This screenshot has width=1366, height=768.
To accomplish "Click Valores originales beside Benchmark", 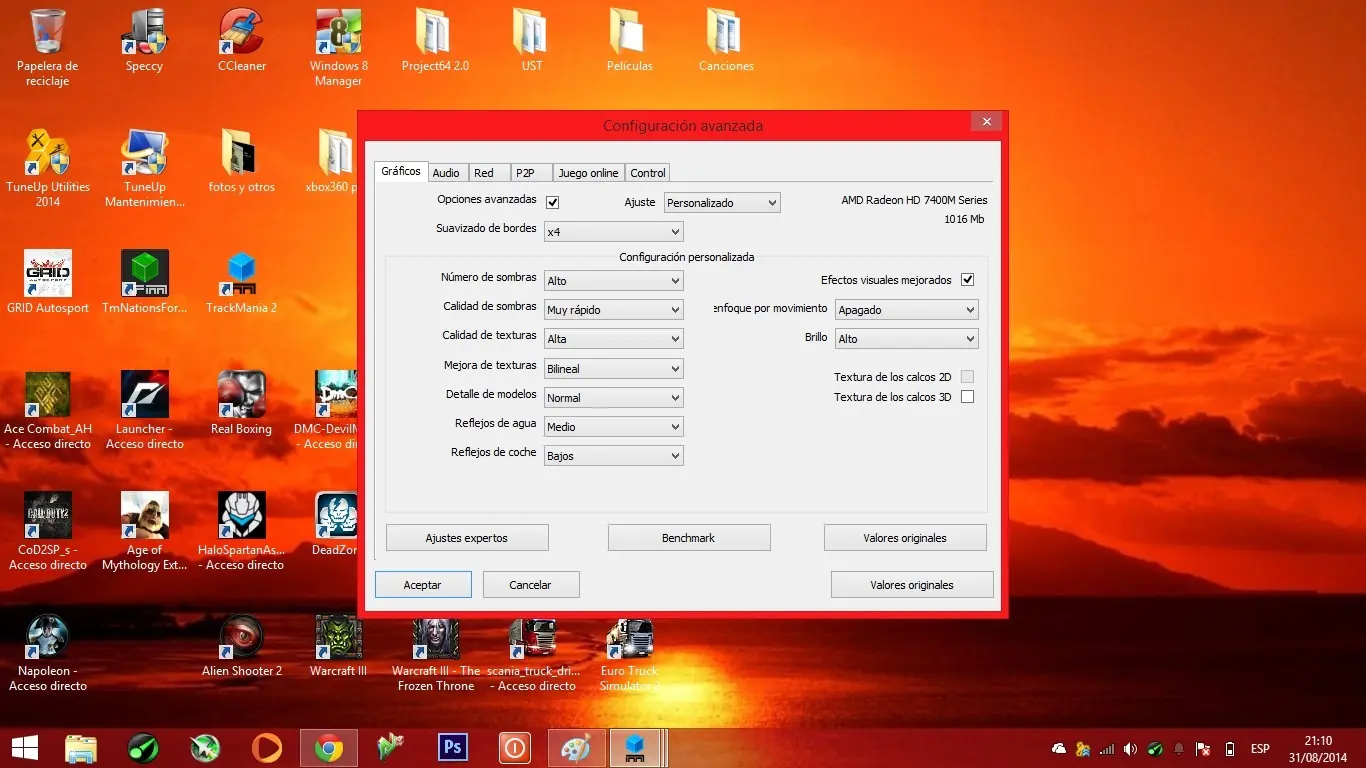I will click(905, 538).
